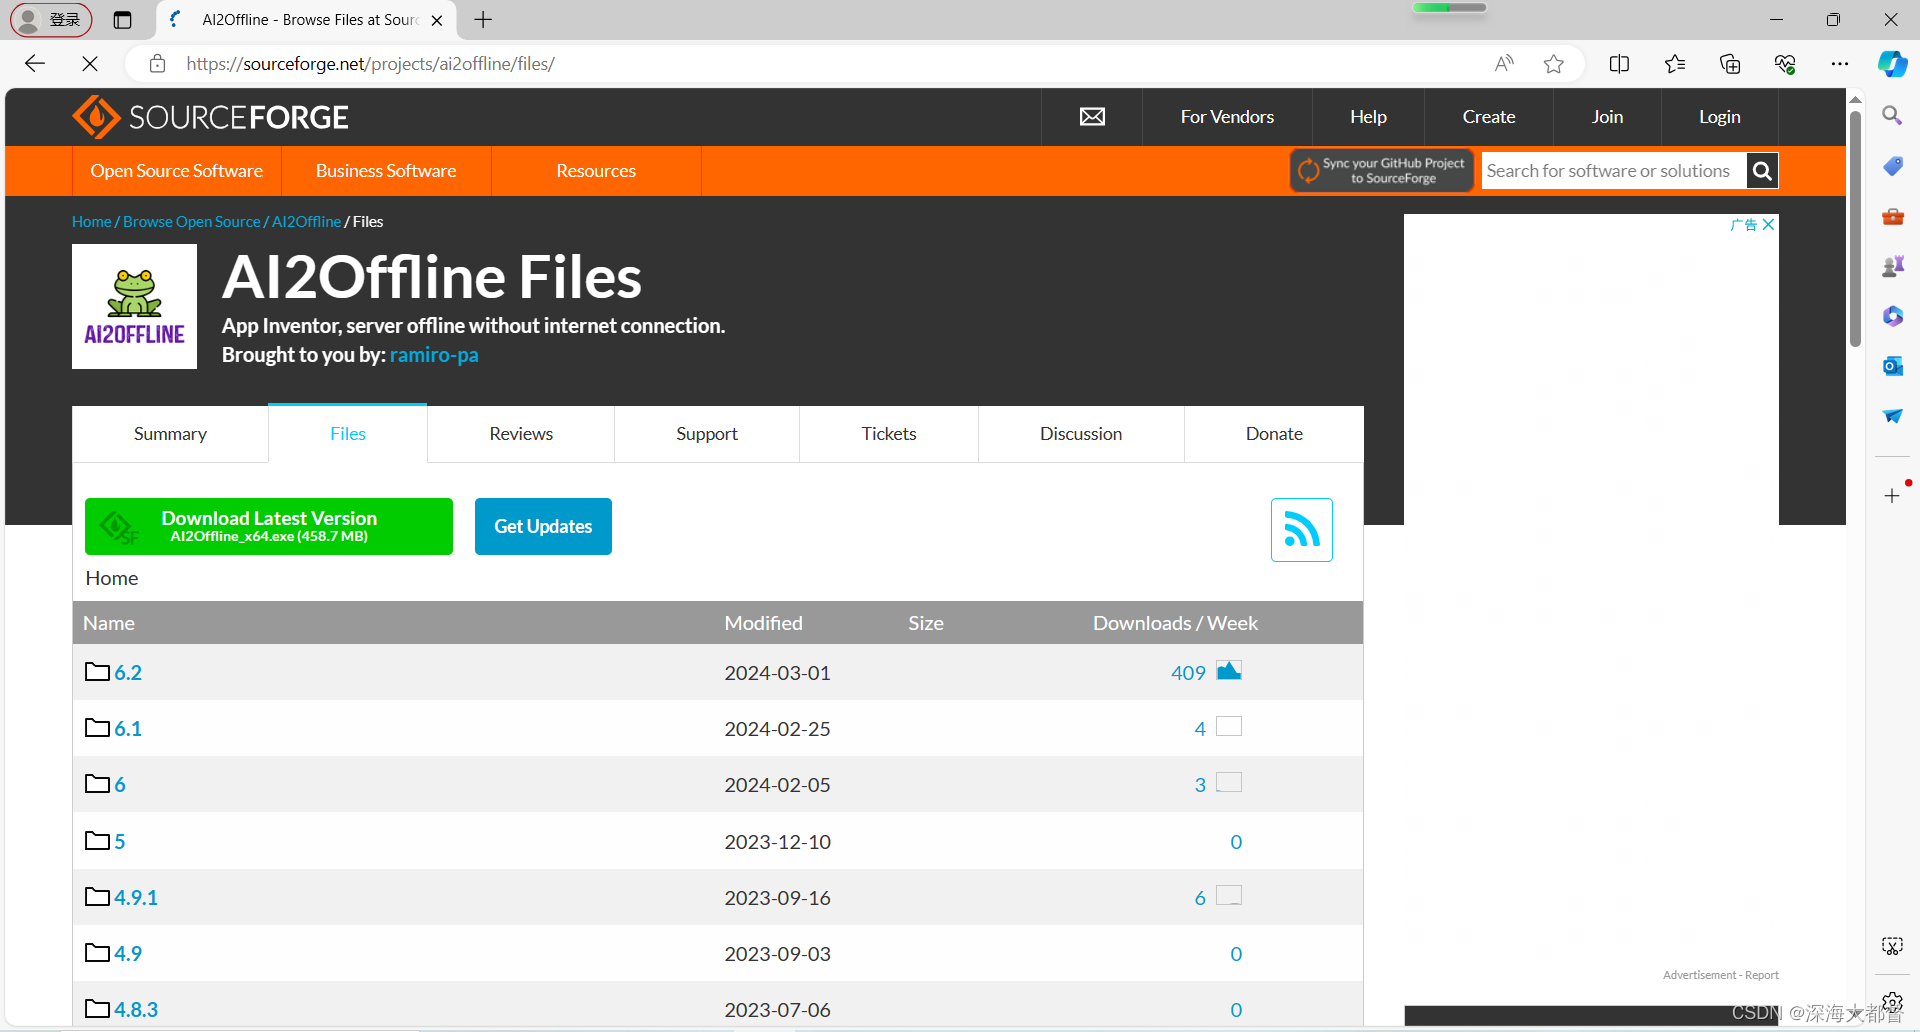Open Resources menu
Viewport: 1920px width, 1032px height.
click(596, 171)
